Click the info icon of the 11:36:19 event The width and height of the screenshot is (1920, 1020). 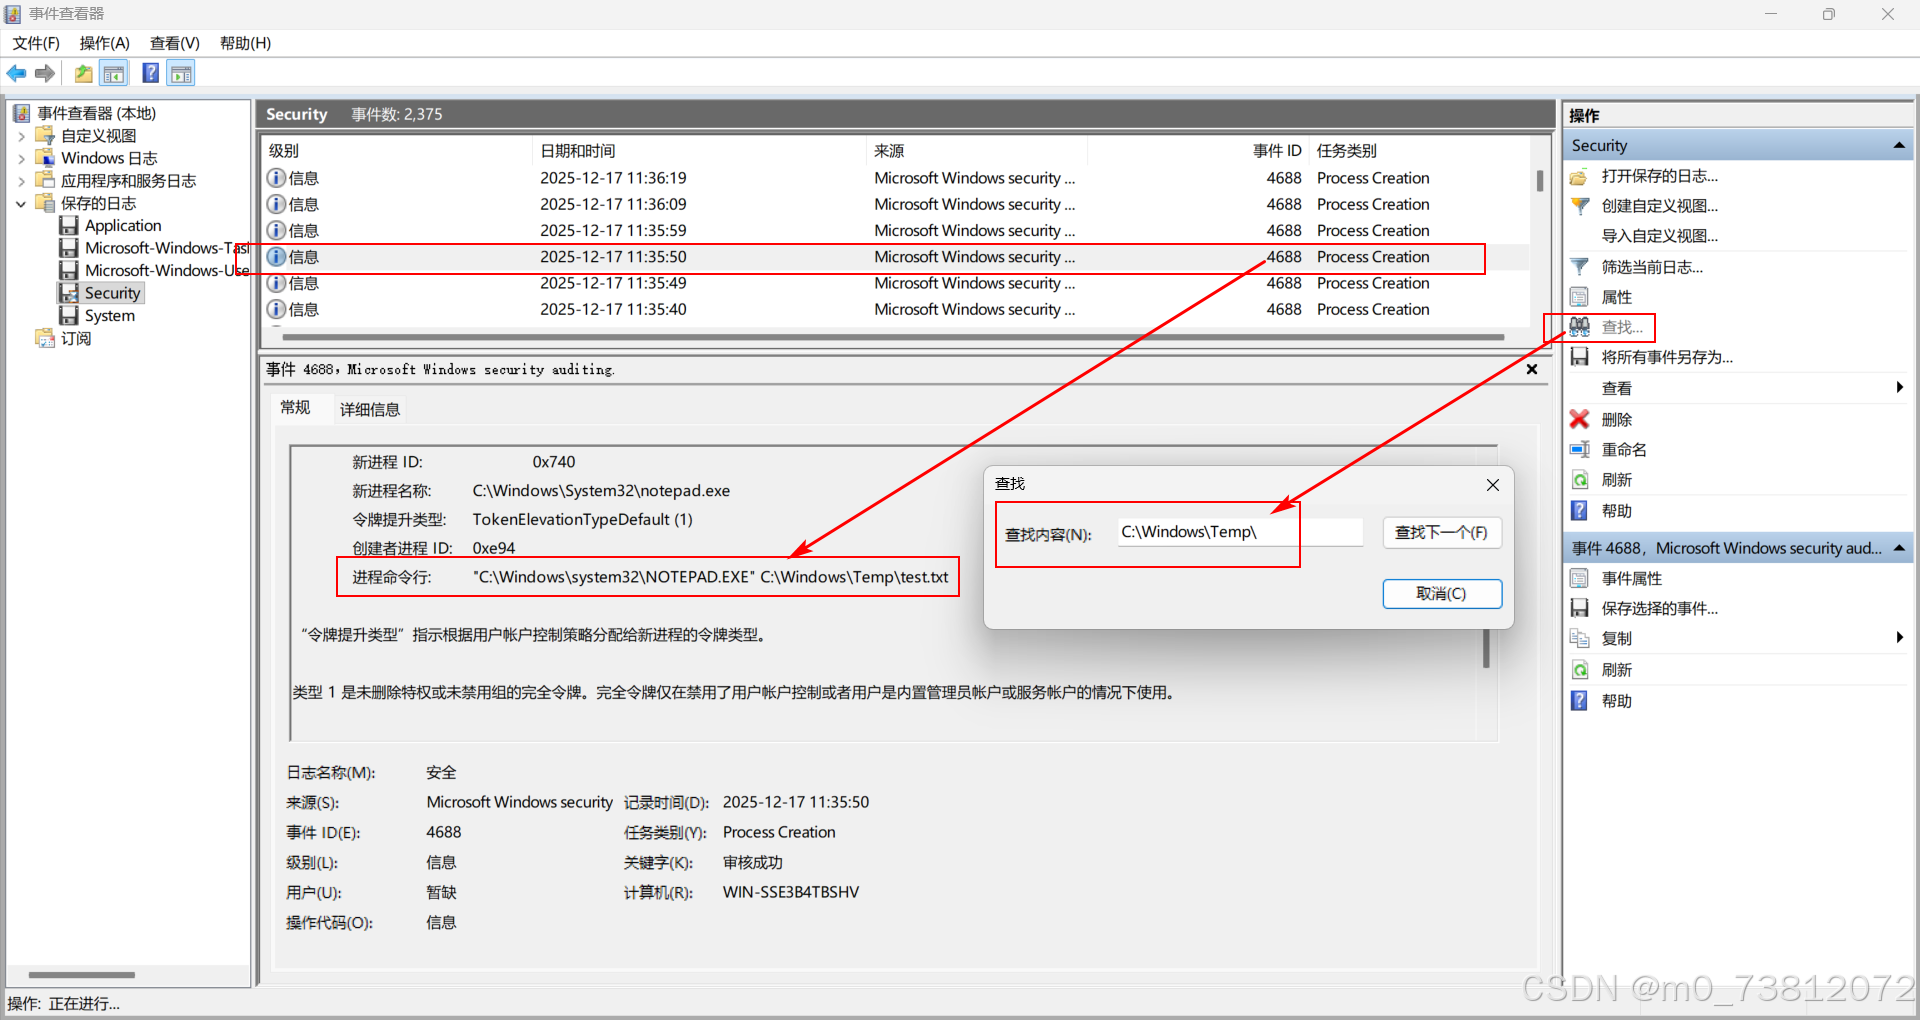[x=277, y=178]
